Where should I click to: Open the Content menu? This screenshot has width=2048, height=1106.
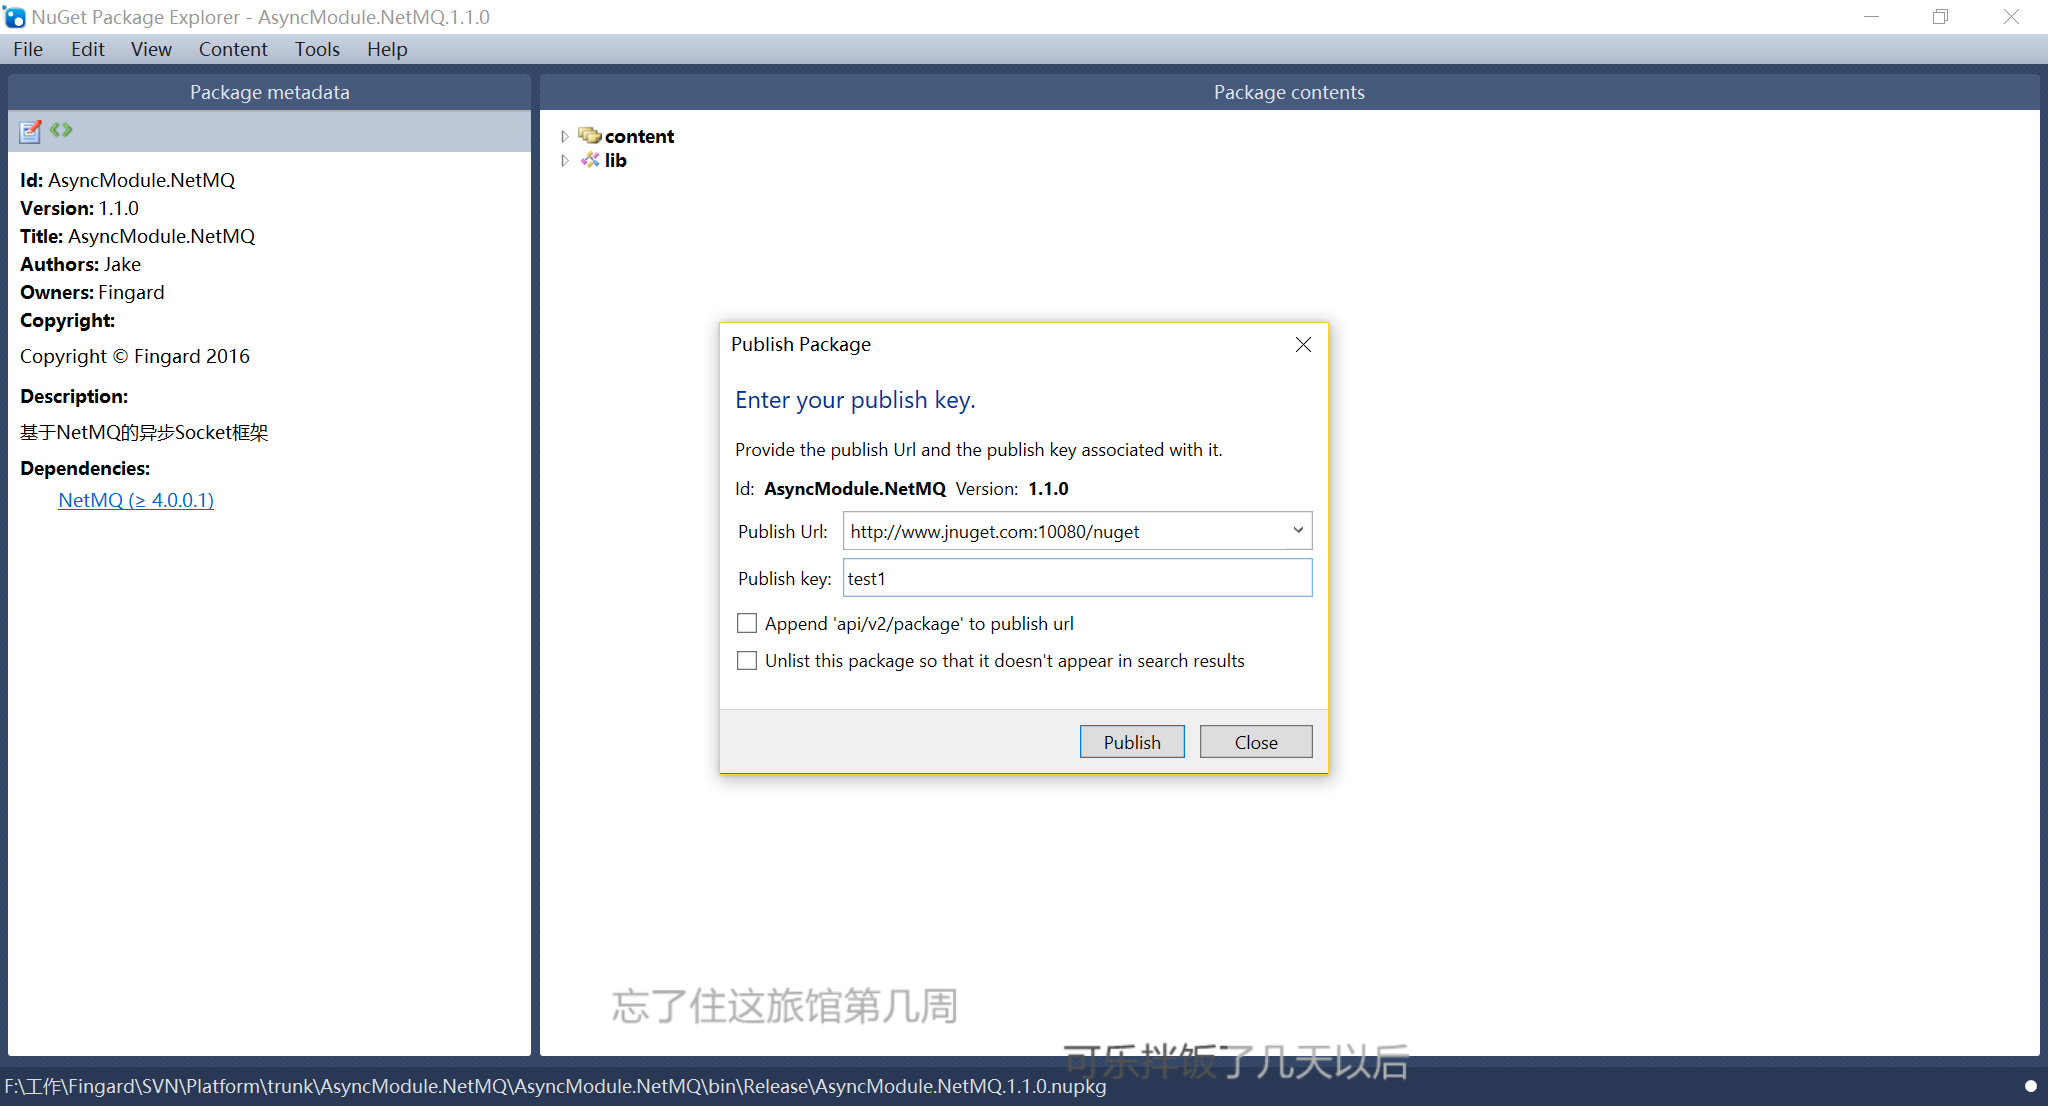(x=233, y=49)
